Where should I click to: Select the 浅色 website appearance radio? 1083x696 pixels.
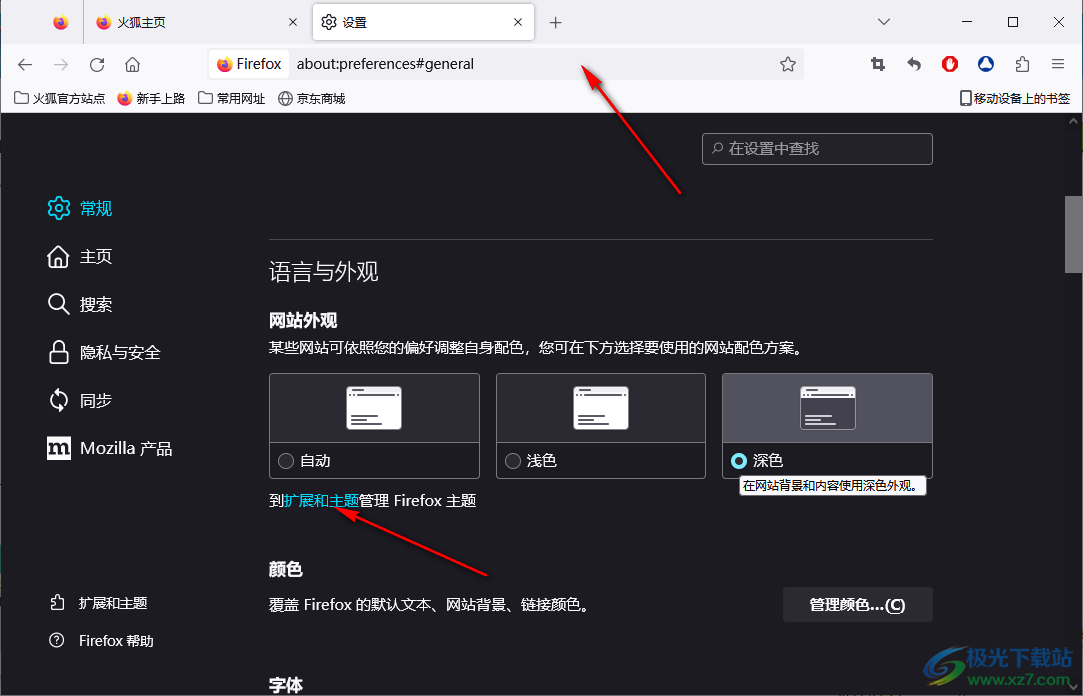[512, 461]
